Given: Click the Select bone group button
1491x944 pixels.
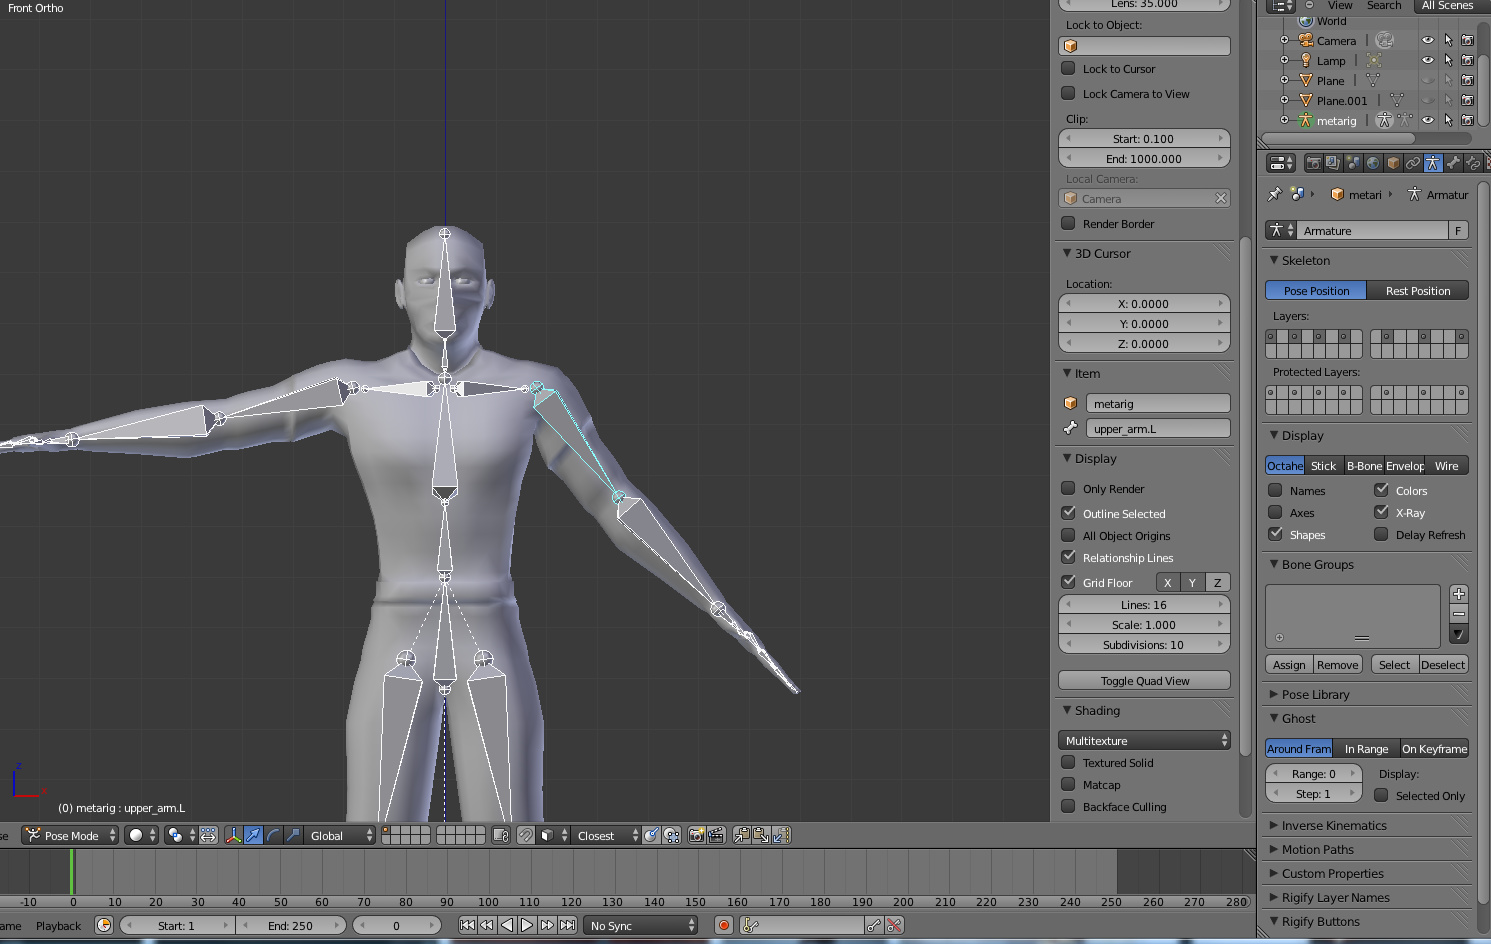Looking at the screenshot, I should (x=1394, y=664).
